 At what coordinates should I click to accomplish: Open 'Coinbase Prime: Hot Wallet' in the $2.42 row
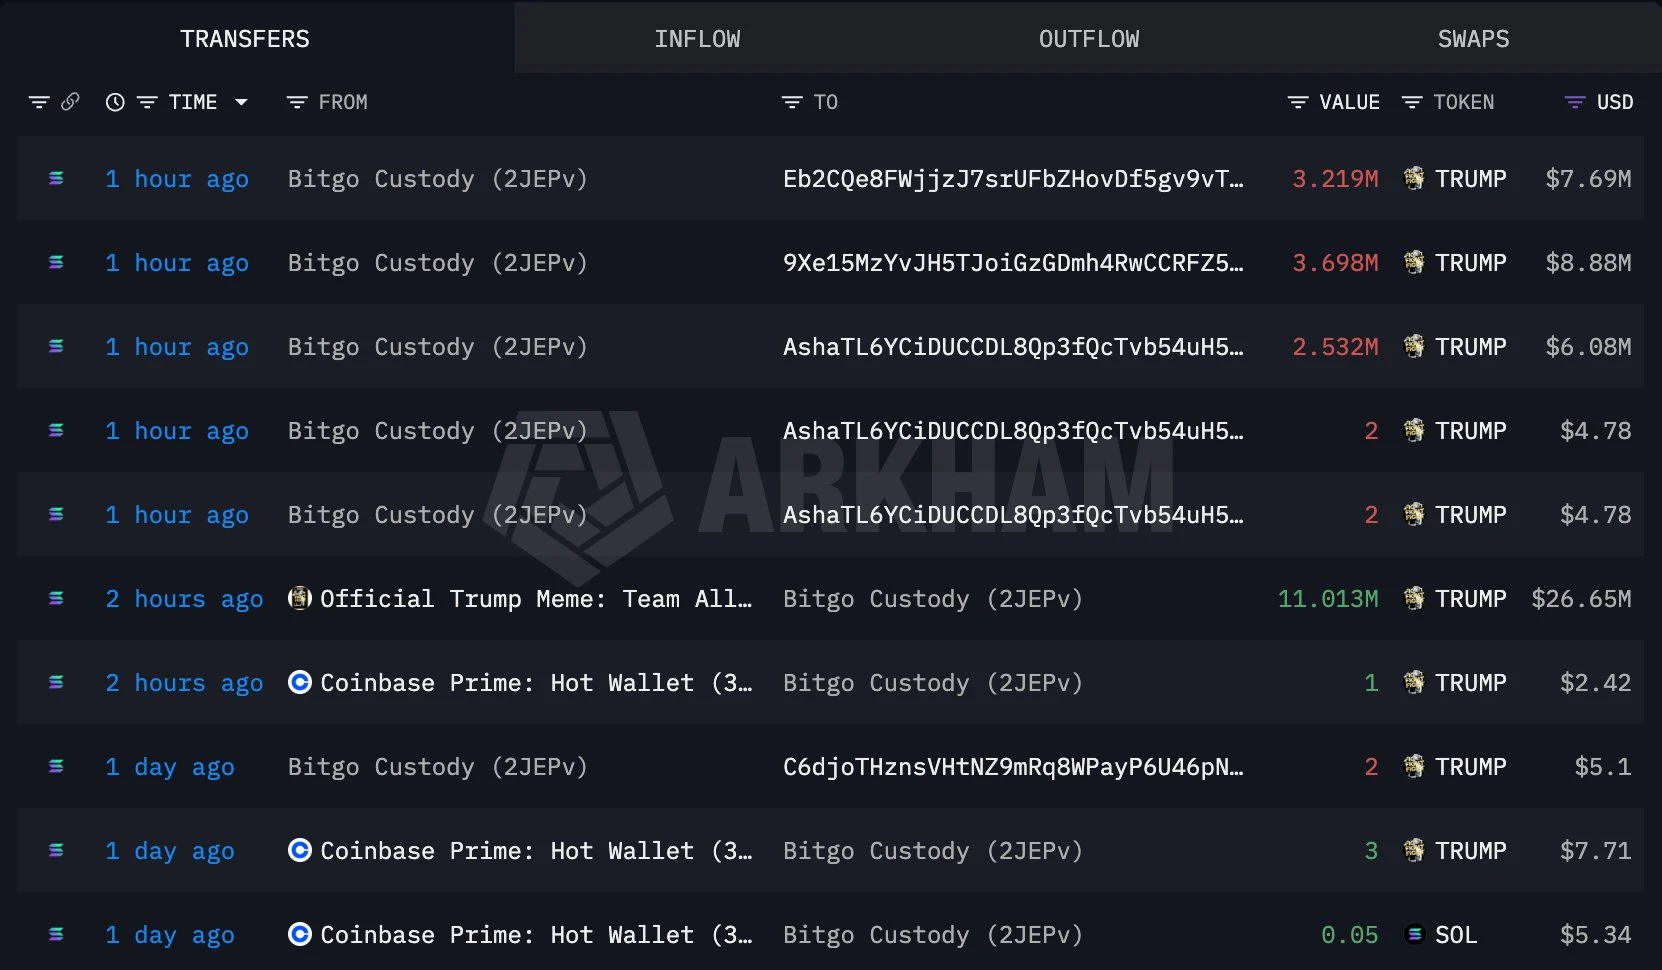click(x=536, y=683)
